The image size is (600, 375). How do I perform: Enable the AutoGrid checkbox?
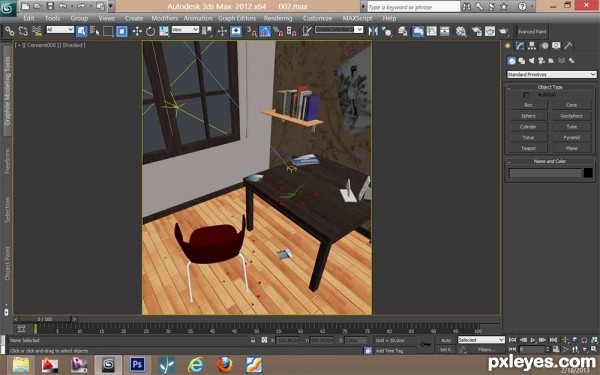[527, 95]
